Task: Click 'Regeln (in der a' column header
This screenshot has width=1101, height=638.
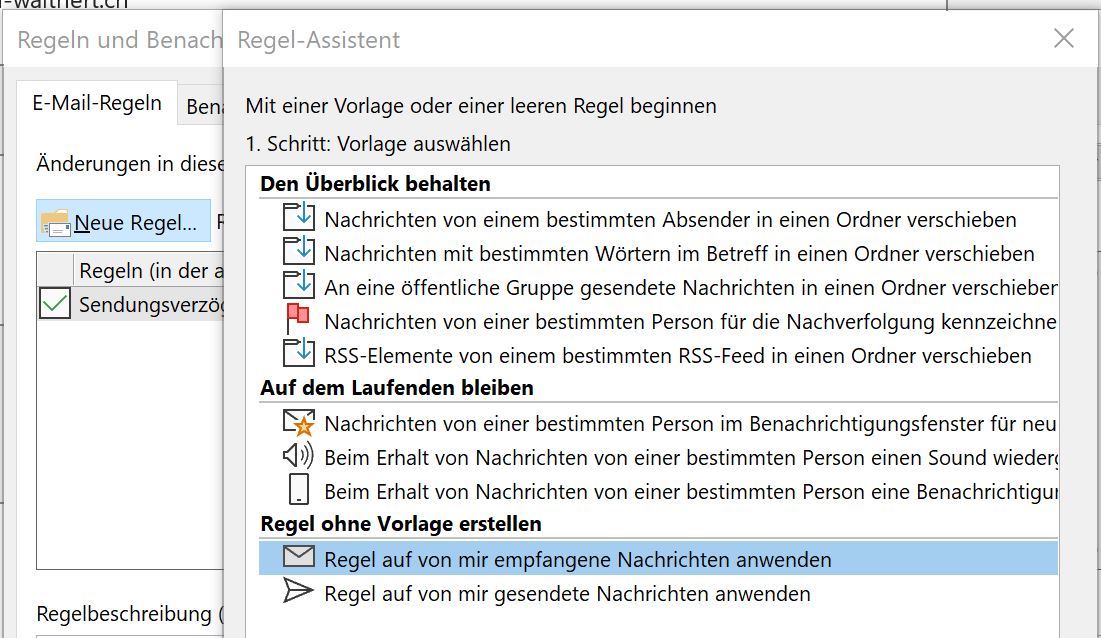Action: click(149, 270)
